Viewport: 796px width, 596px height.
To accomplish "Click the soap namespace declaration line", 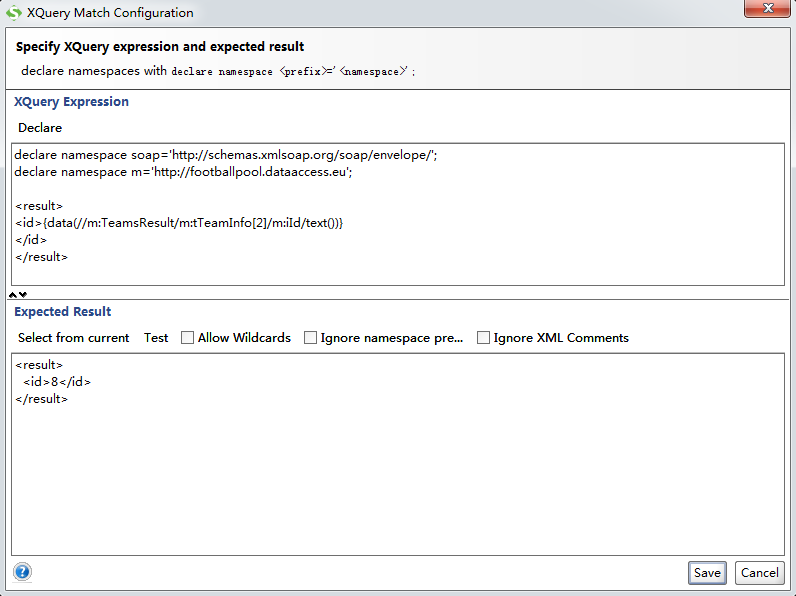I will coord(226,155).
